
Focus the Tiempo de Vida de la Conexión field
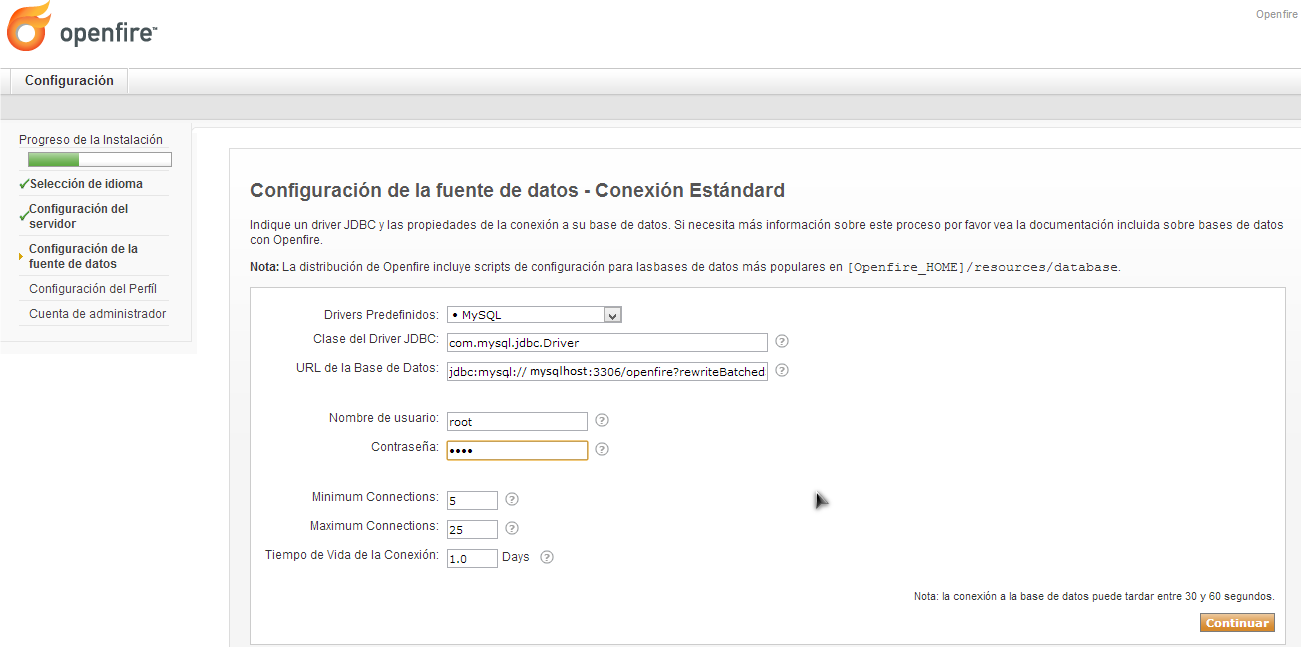click(x=472, y=558)
